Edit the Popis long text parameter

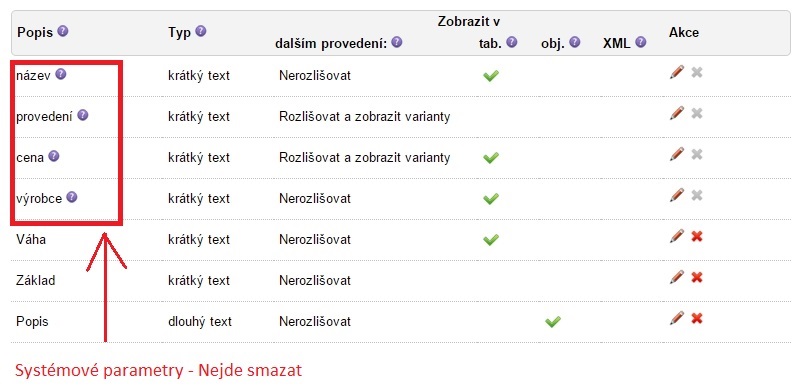click(677, 319)
